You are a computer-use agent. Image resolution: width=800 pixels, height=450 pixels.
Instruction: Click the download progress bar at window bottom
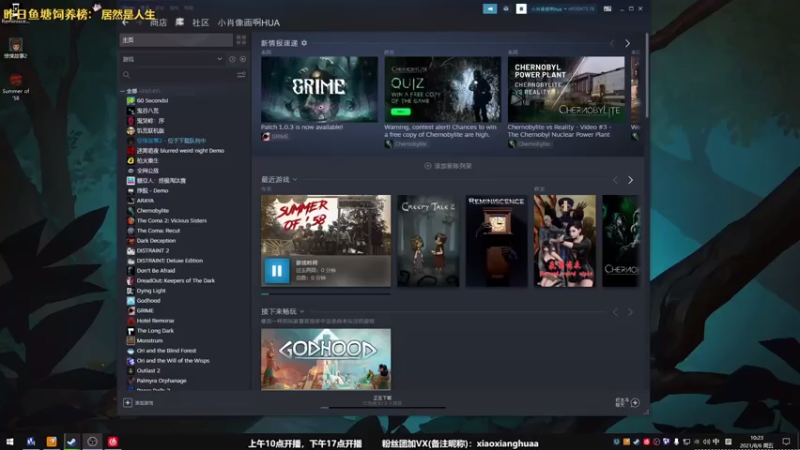point(383,408)
